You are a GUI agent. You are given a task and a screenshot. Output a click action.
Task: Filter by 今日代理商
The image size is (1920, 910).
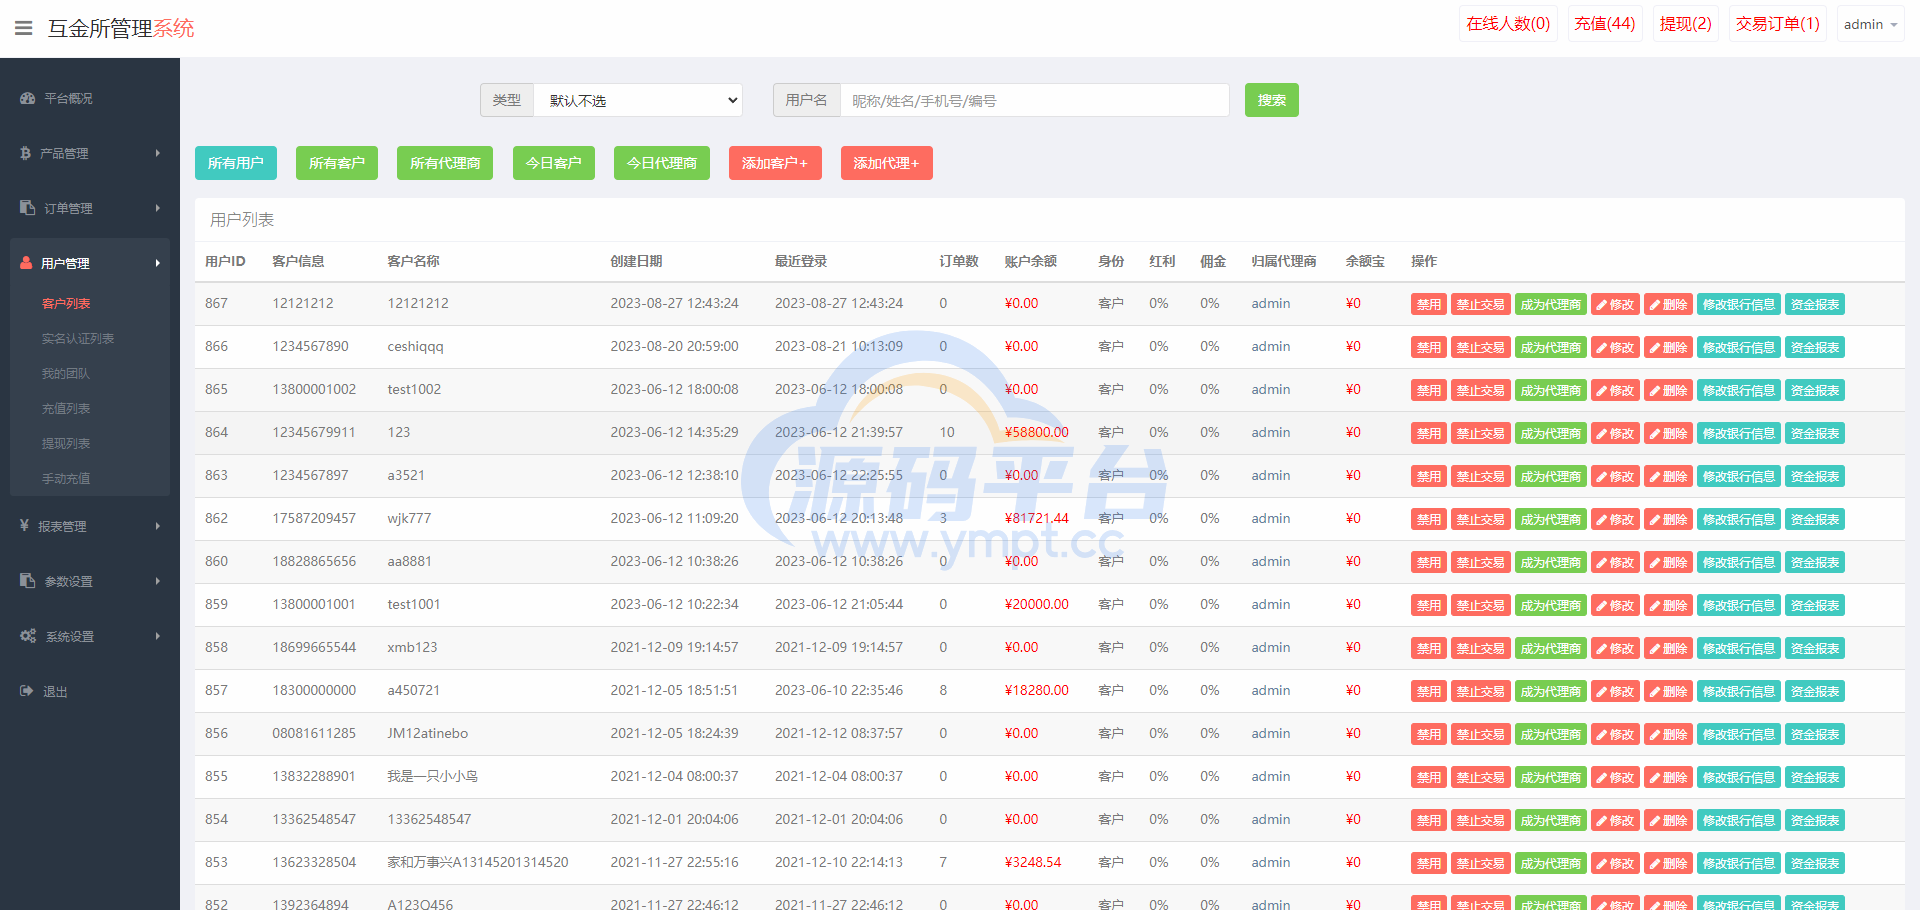click(x=662, y=163)
